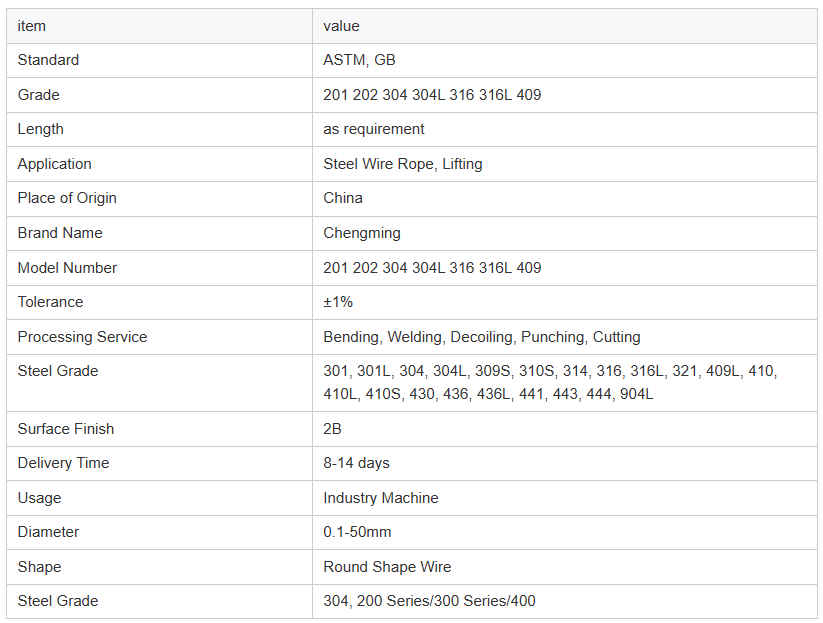
Task: Click the 'Bending, Welding, Decoiling, Punching, Cutting' text
Action: pyautogui.click(x=481, y=337)
